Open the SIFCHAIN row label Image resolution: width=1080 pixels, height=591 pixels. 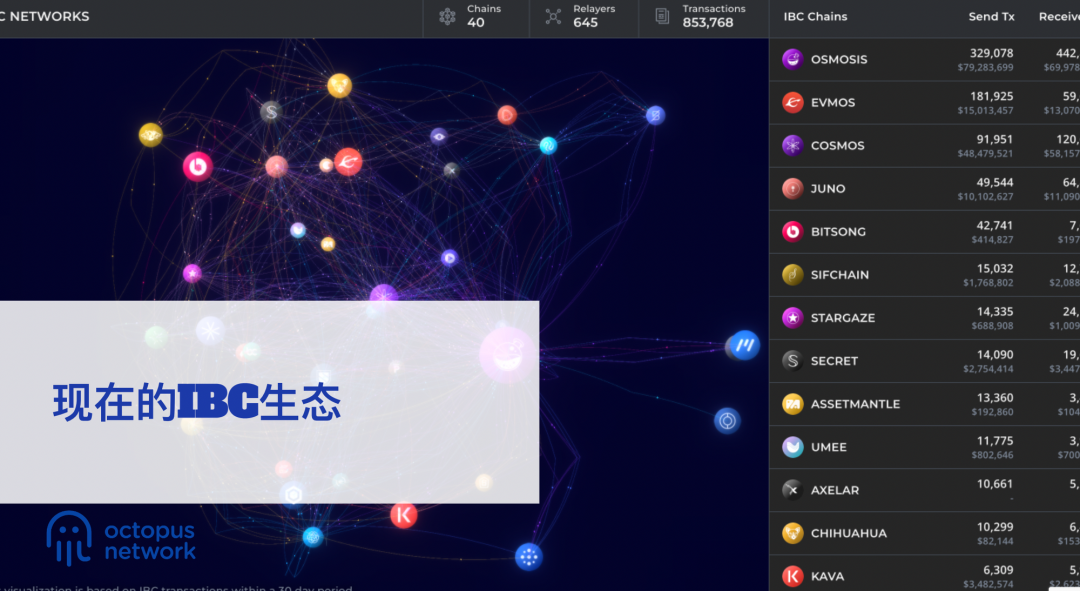840,275
